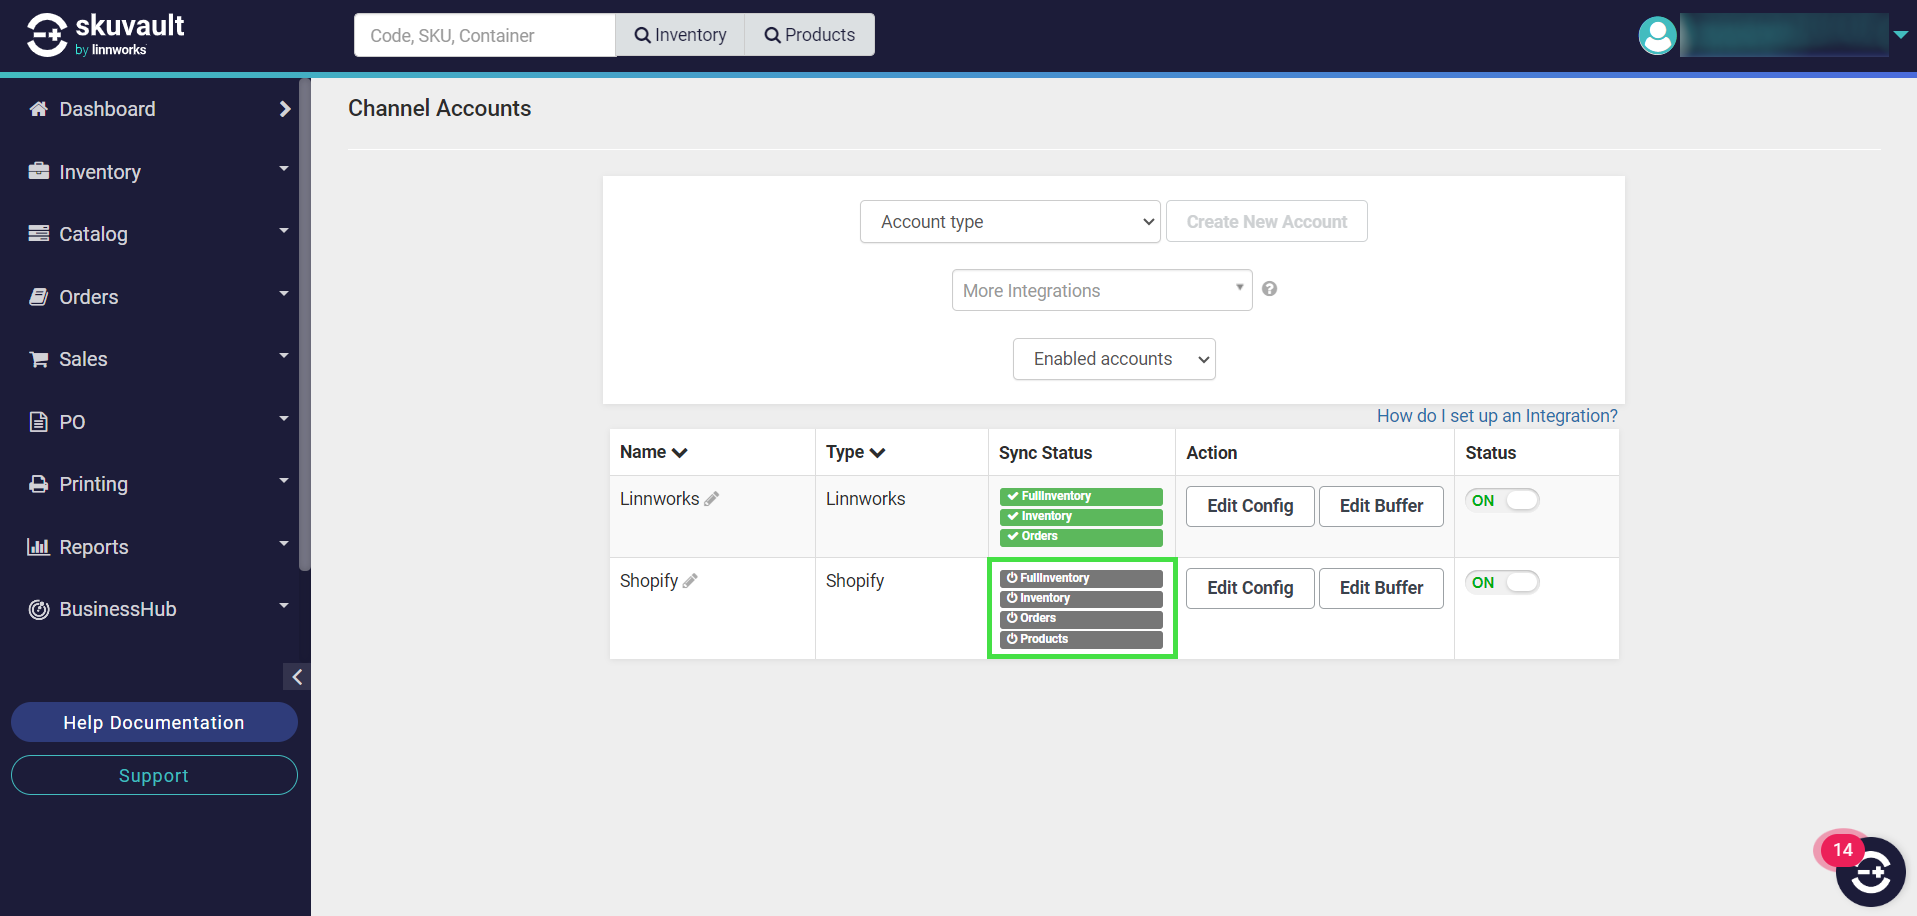1917x916 pixels.
Task: Click the help question mark beside More Integrations
Action: click(x=1269, y=289)
